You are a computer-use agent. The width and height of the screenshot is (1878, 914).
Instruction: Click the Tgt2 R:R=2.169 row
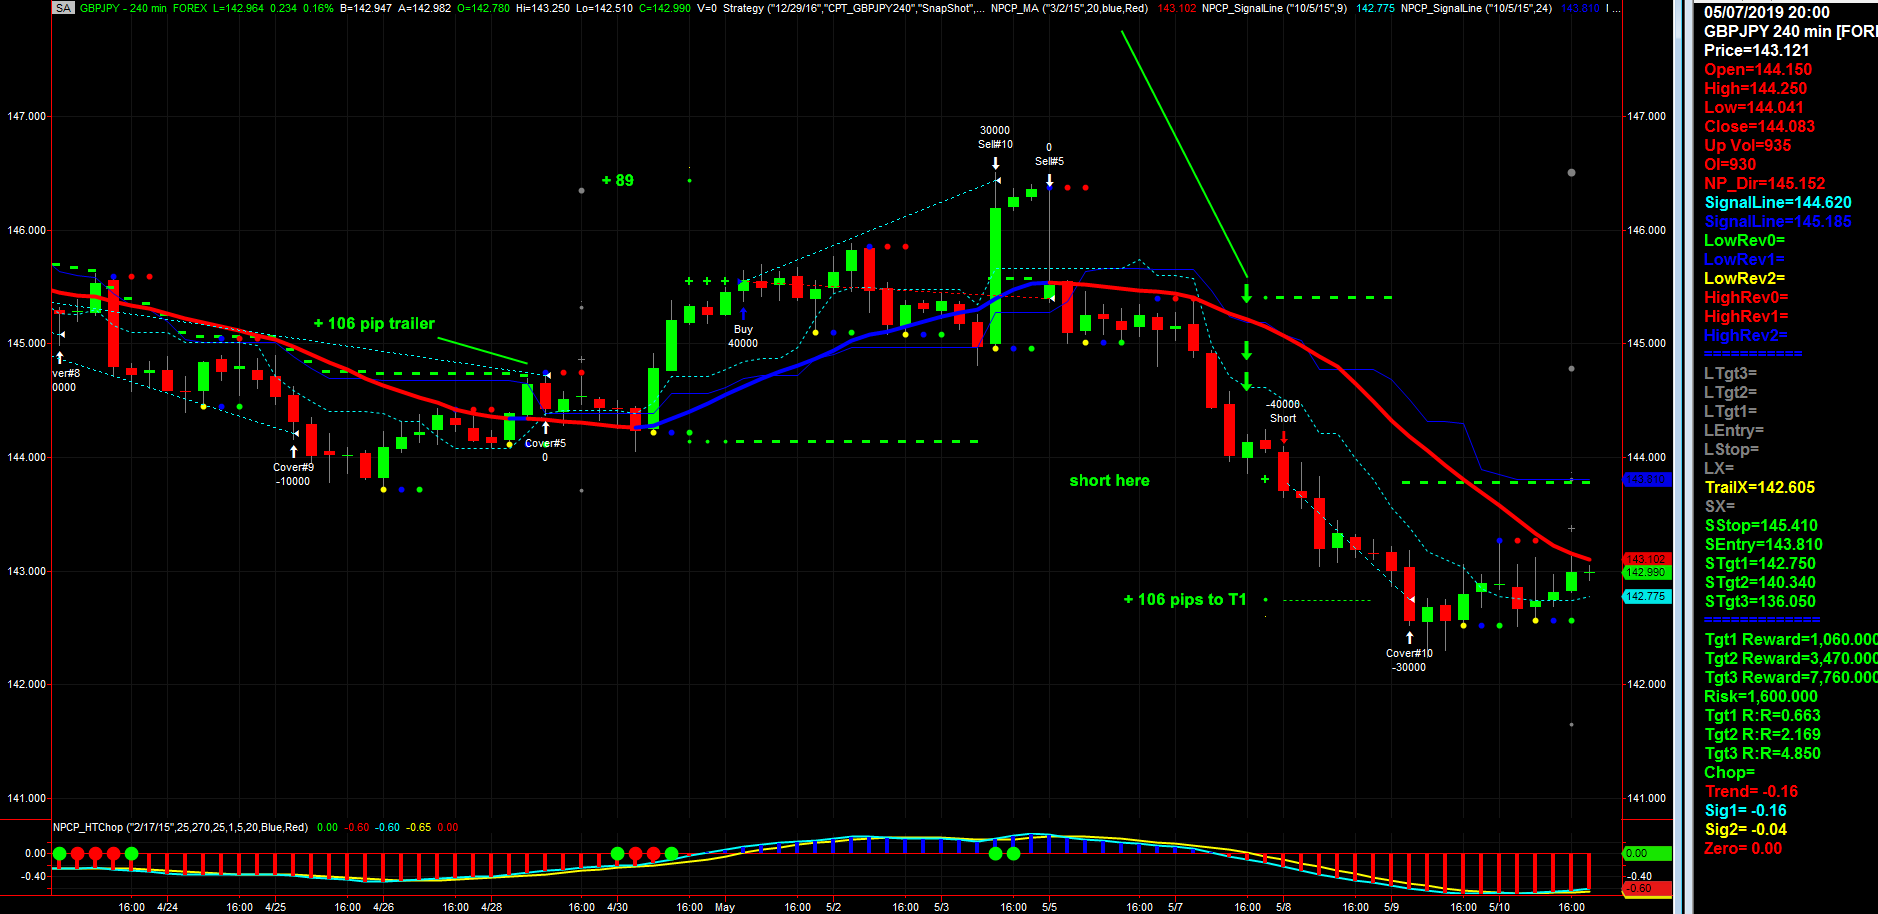point(1763,734)
